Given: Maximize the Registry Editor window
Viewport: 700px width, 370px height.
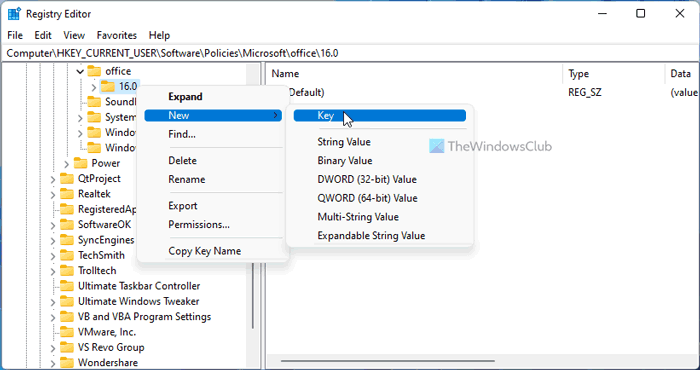Looking at the screenshot, I should tap(641, 14).
